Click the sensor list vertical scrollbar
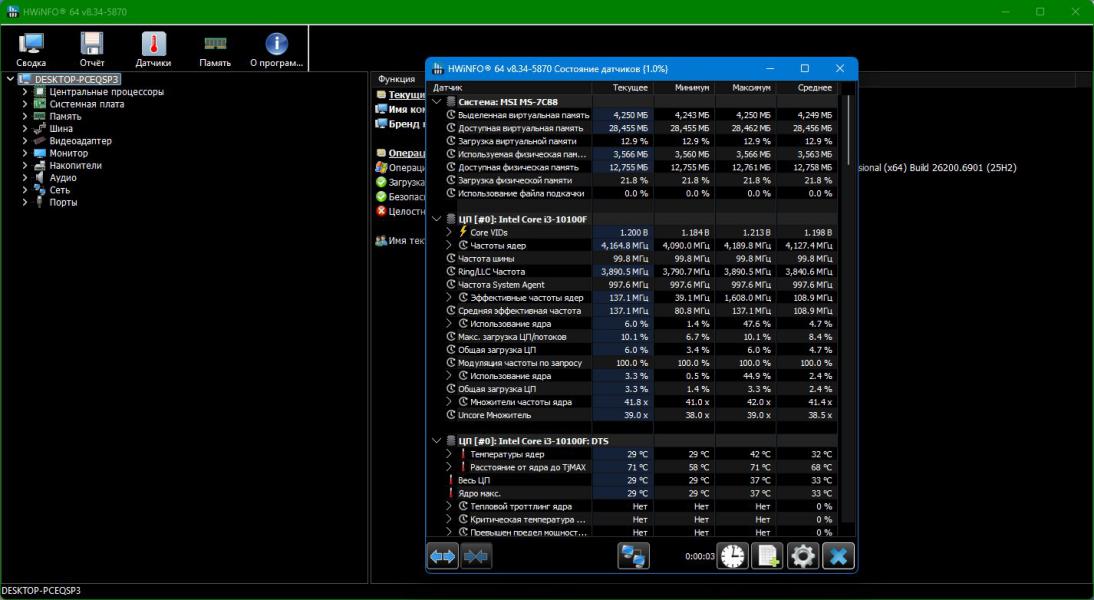 click(849, 300)
